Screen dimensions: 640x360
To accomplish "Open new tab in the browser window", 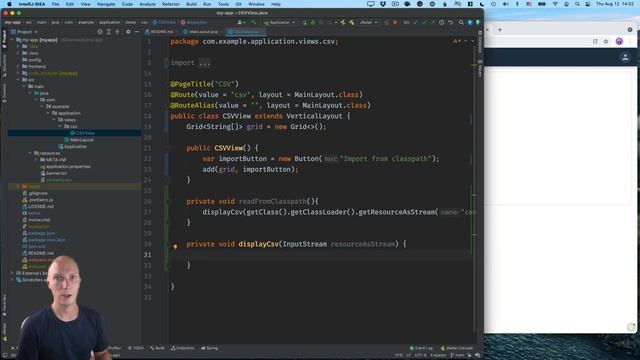I will (500, 29).
